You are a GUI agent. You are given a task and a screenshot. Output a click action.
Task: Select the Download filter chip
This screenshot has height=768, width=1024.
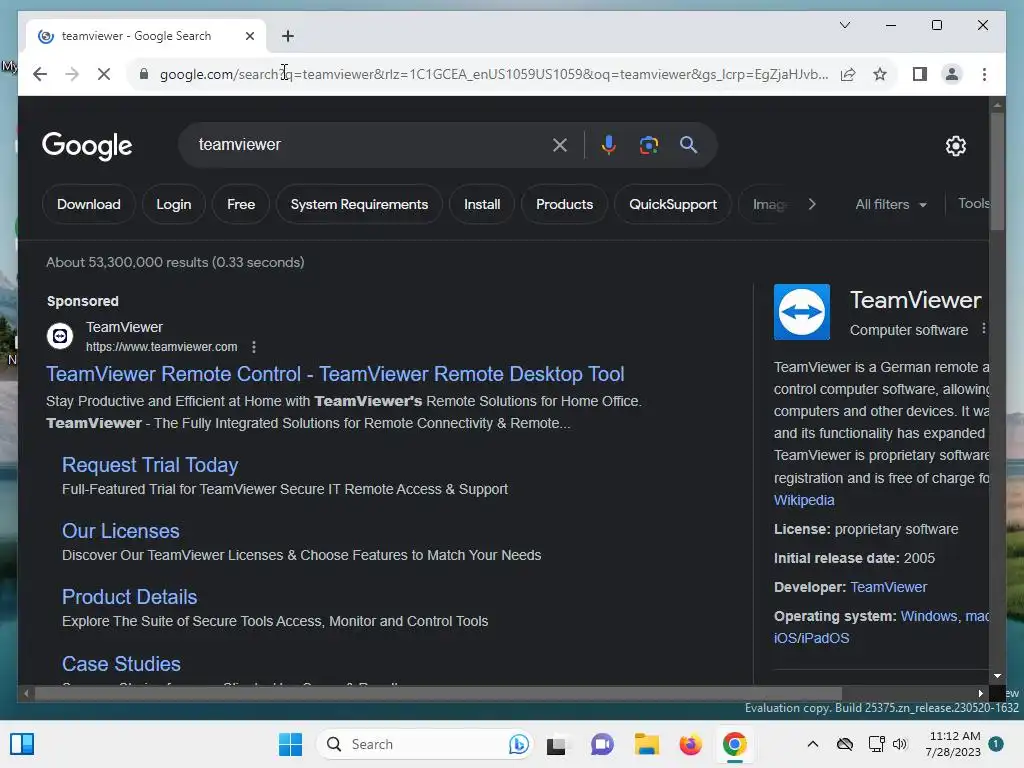tap(89, 204)
